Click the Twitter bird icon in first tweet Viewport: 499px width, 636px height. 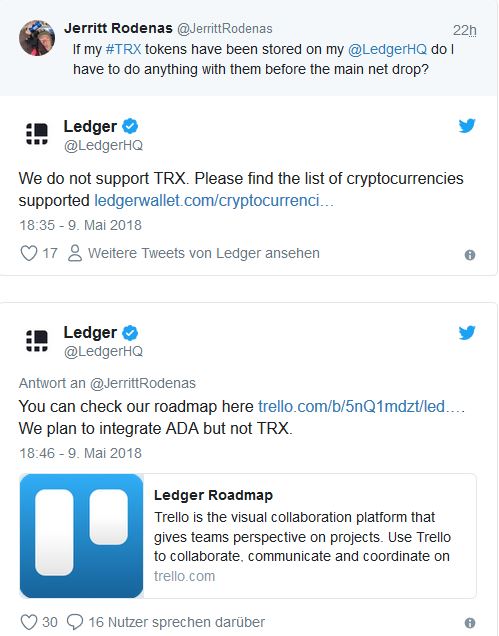tap(467, 125)
